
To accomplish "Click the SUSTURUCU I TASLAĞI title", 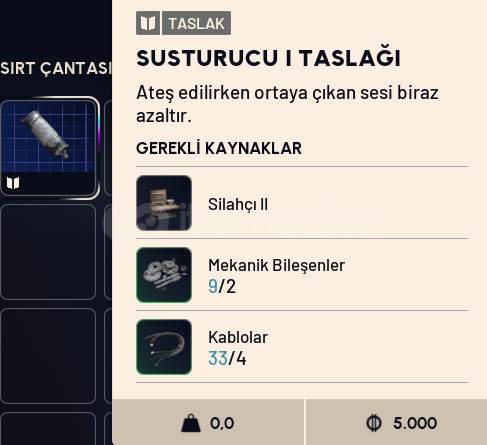I will pos(268,58).
